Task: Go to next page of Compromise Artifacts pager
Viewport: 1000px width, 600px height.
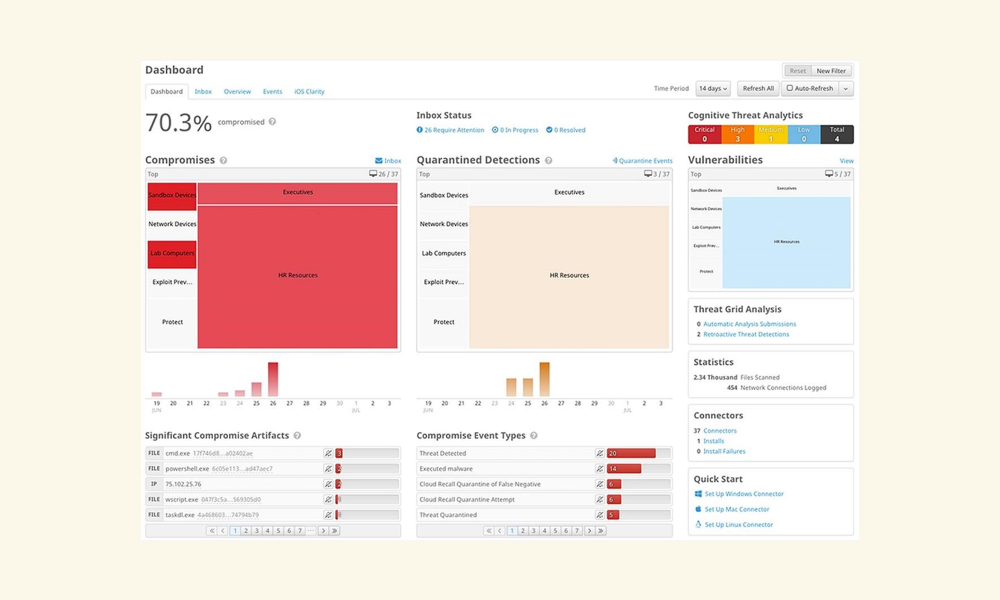Action: [323, 530]
